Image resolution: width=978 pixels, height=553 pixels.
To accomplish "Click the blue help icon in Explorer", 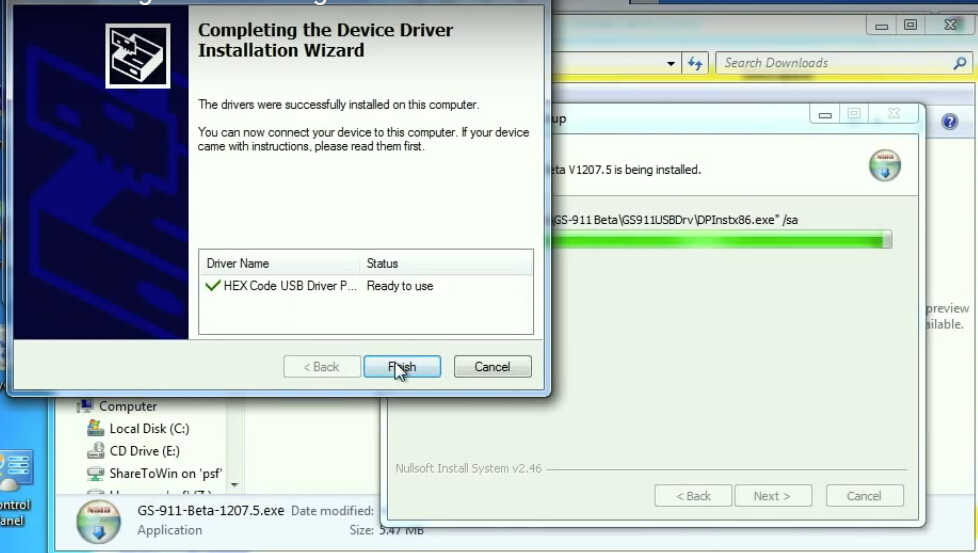I will click(950, 121).
